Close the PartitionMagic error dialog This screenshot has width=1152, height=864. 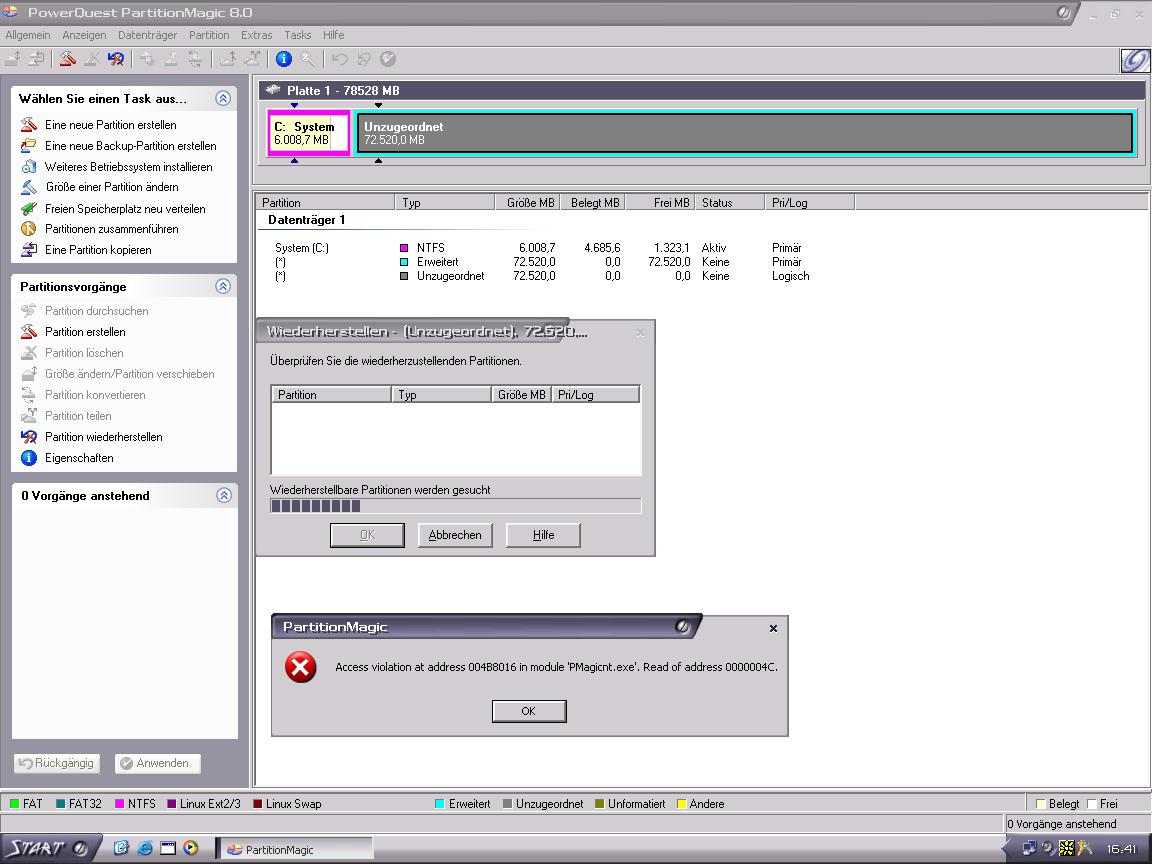(x=773, y=628)
